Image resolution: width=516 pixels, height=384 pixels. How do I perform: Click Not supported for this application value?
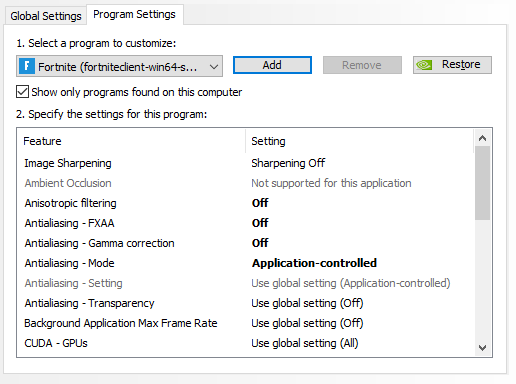(x=331, y=183)
